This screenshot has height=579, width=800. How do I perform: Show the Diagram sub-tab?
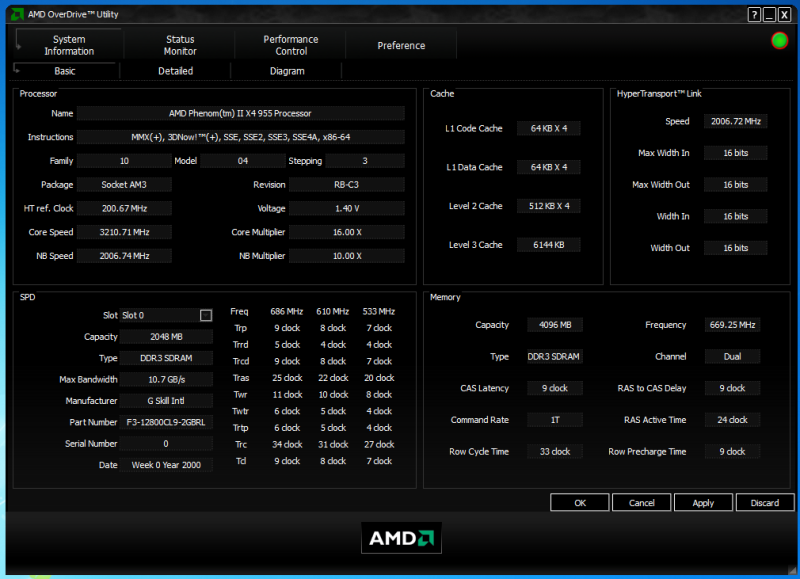pos(287,71)
